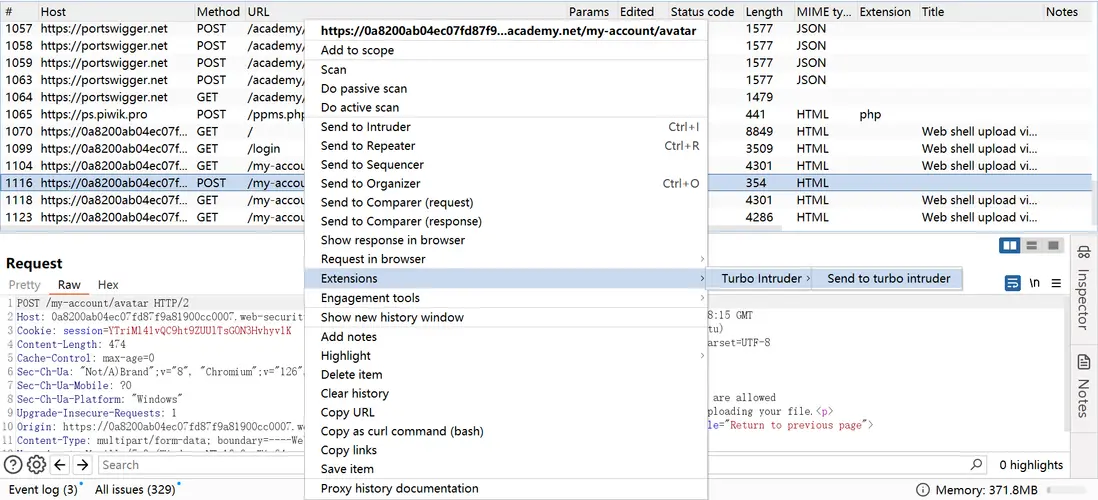Switch to the Hex request tab
This screenshot has width=1098, height=500.
108,285
